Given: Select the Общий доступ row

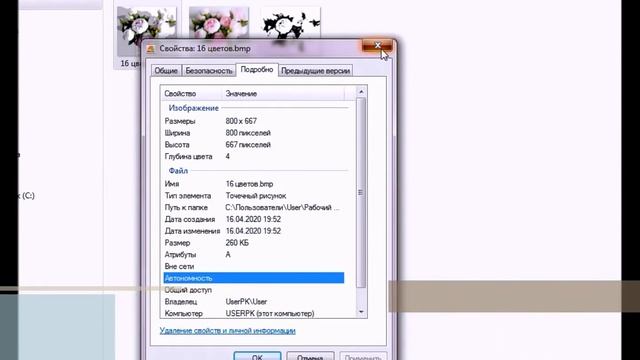Looking at the screenshot, I should [253, 290].
